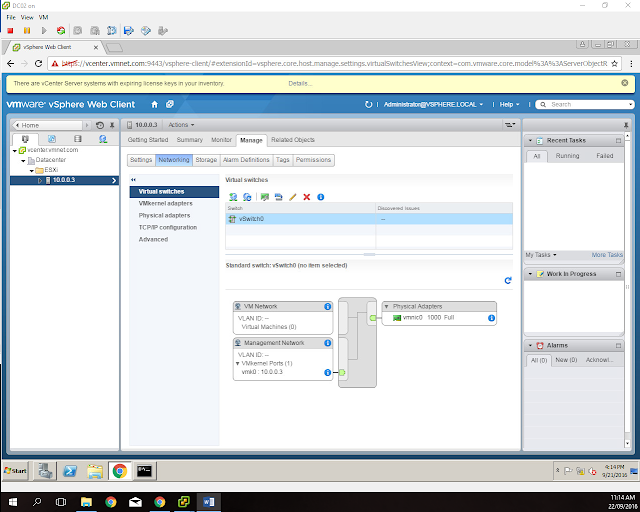
Task: Dismiss the license warning banner
Action: tap(624, 83)
